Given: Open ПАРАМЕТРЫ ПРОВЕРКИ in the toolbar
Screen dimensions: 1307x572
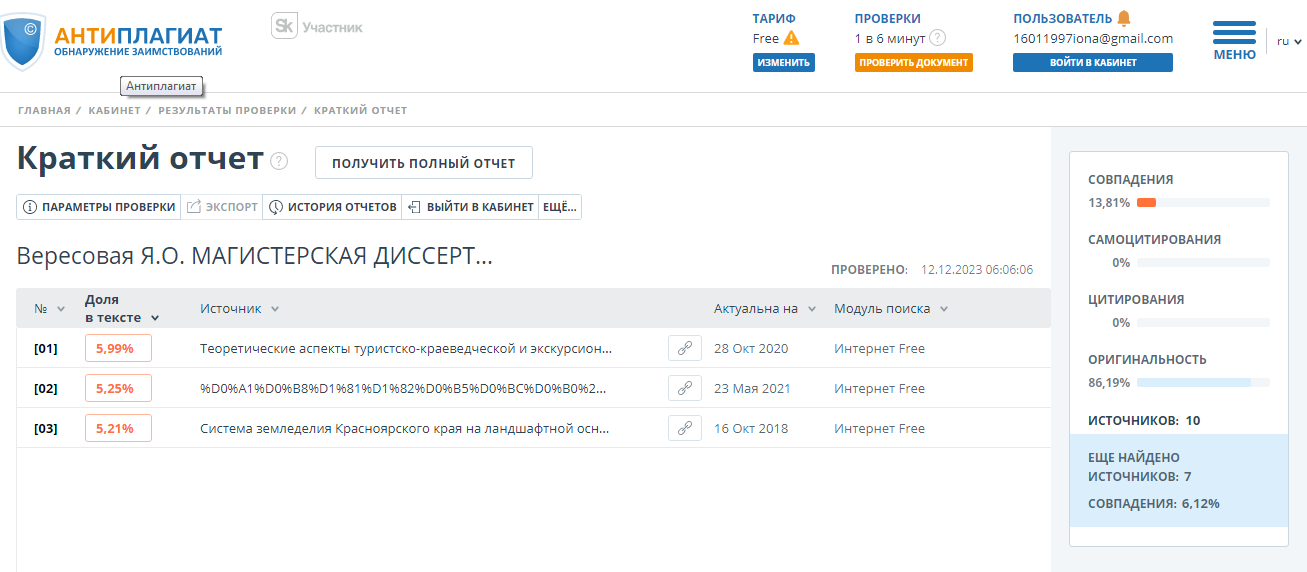Looking at the screenshot, I should pyautogui.click(x=99, y=207).
